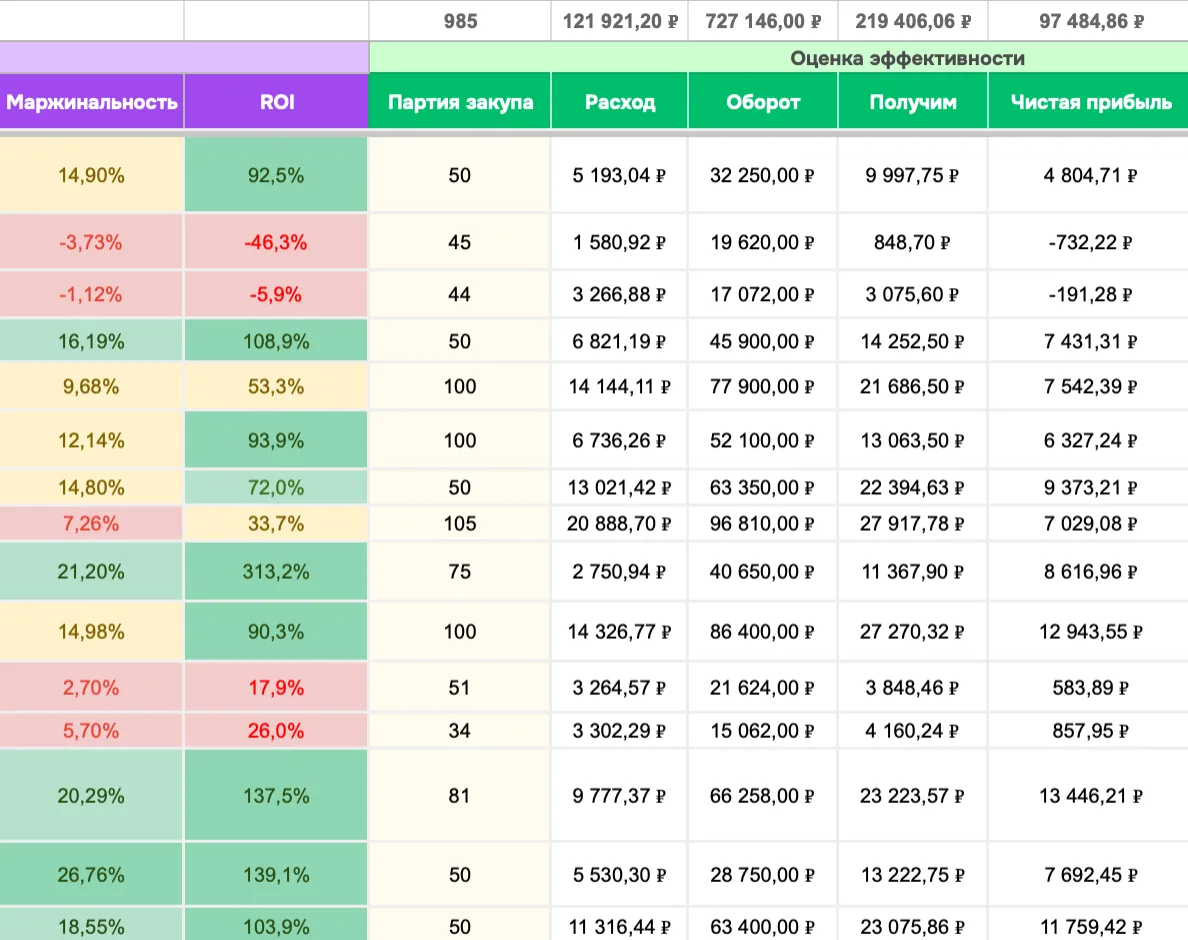
Task: Click purchase batch cell showing 105
Action: click(x=460, y=523)
